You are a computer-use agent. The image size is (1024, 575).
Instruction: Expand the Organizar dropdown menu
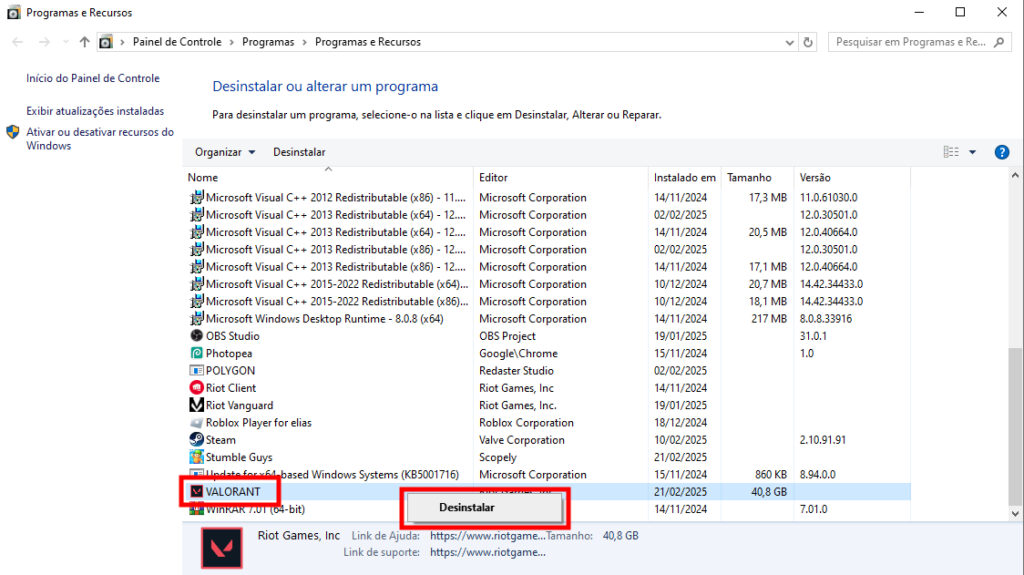225,152
